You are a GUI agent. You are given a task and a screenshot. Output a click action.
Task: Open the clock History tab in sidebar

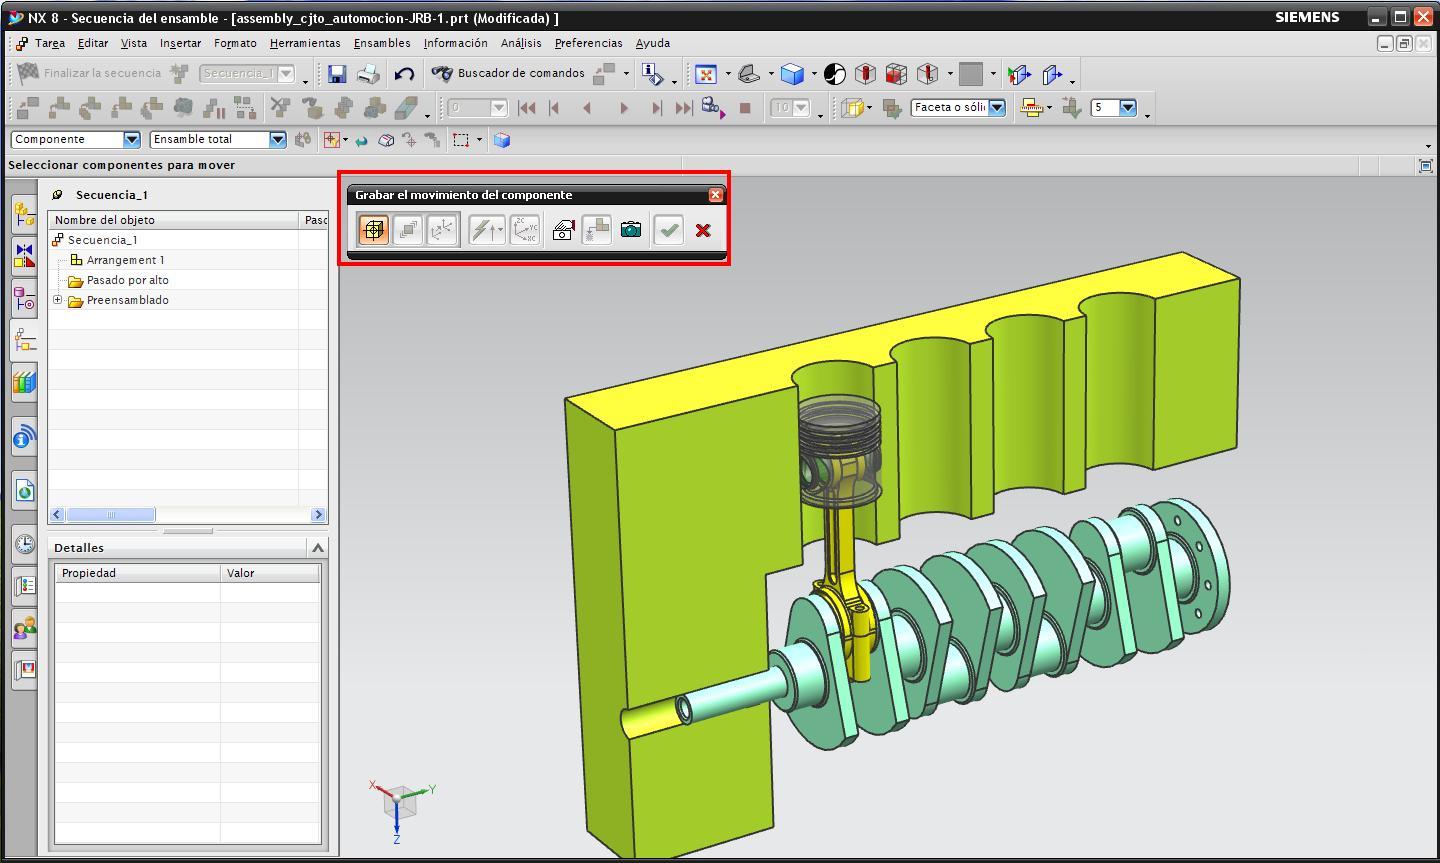point(24,544)
